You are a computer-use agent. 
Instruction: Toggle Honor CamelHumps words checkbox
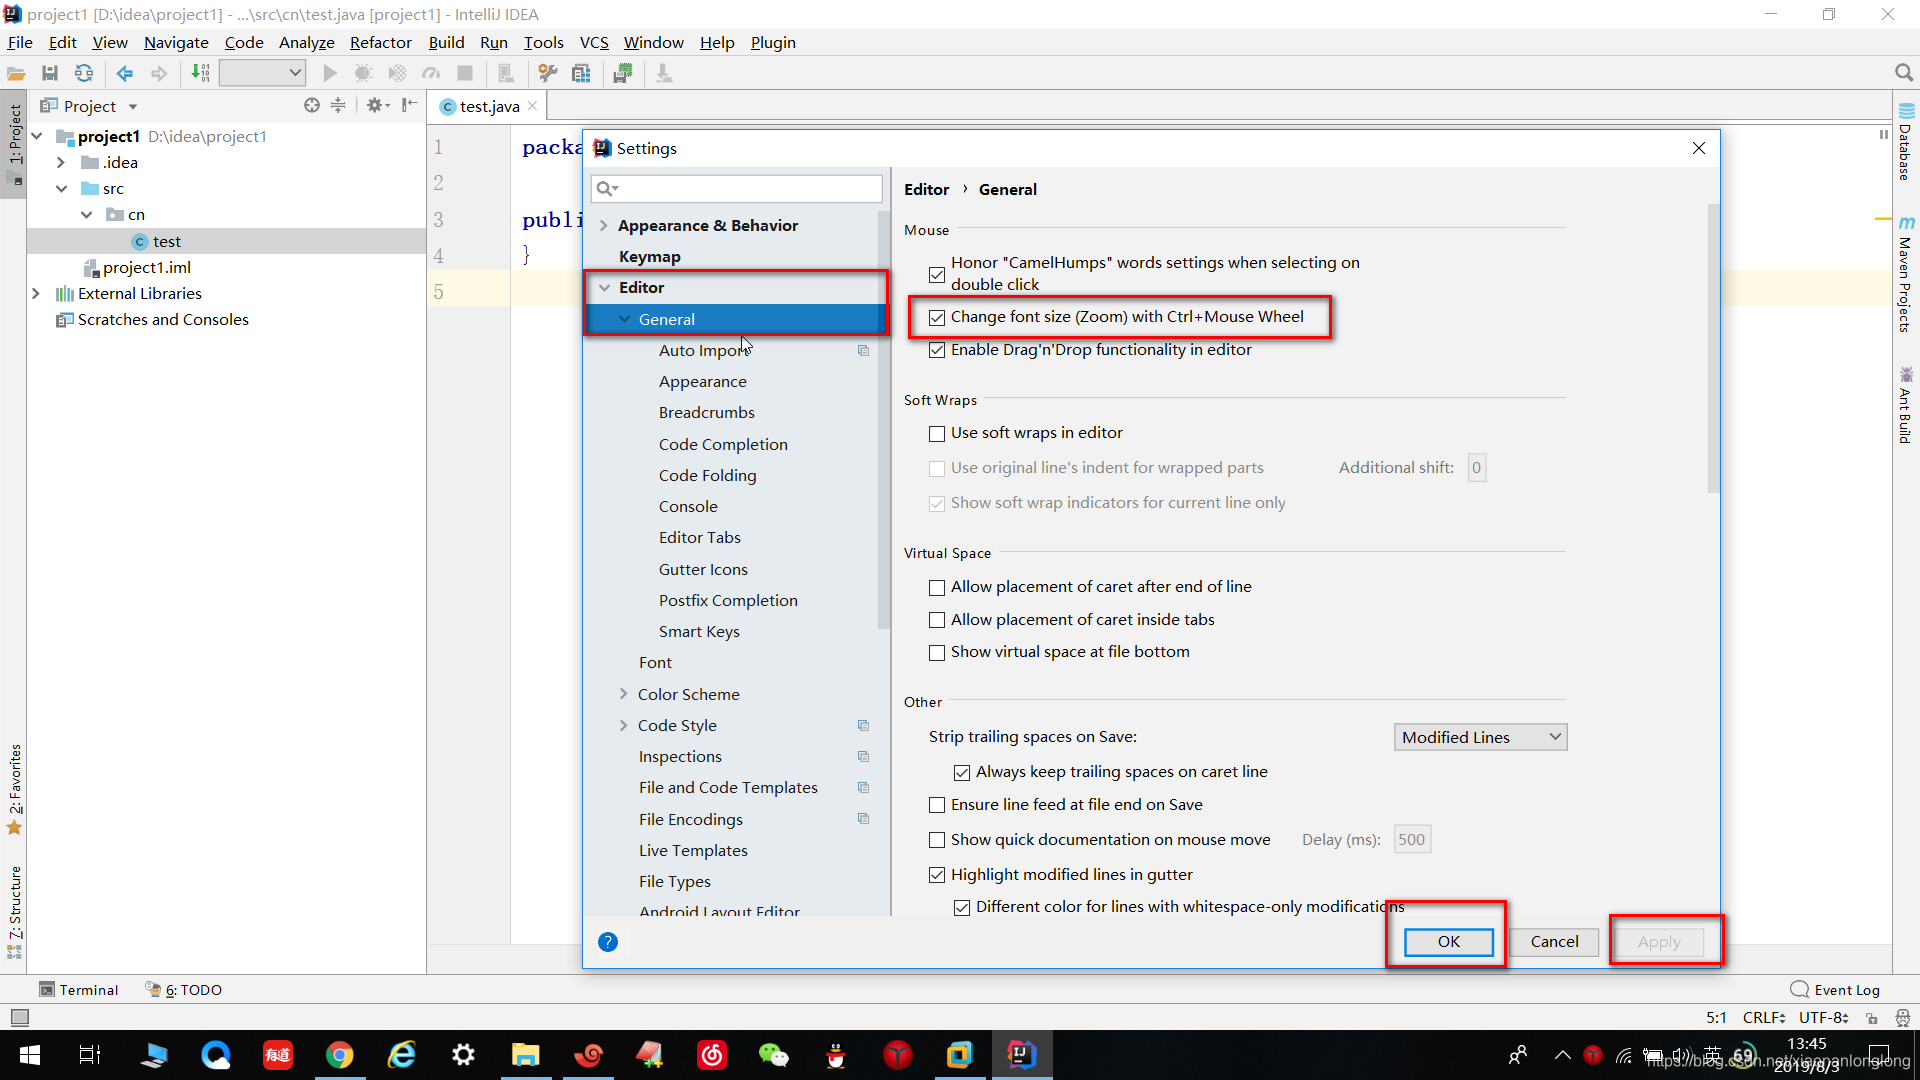click(x=937, y=274)
